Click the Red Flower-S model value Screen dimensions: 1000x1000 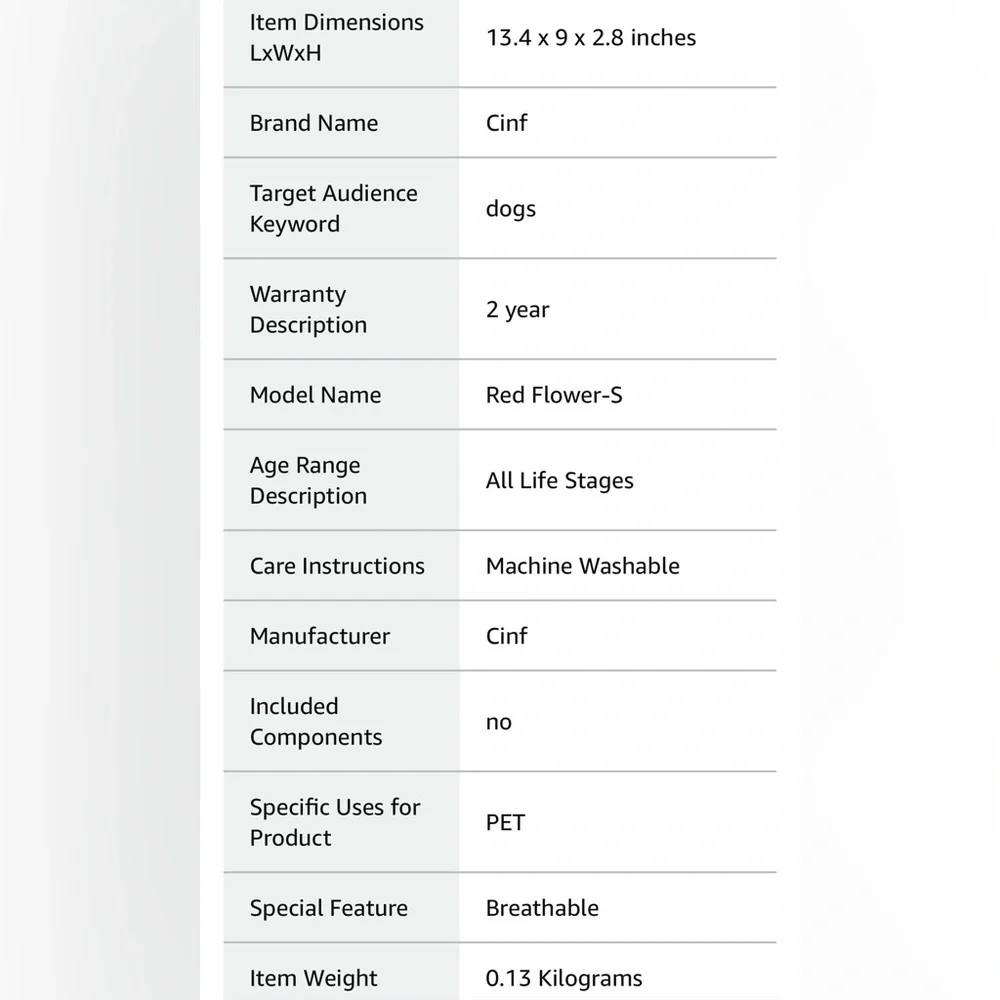tap(554, 395)
